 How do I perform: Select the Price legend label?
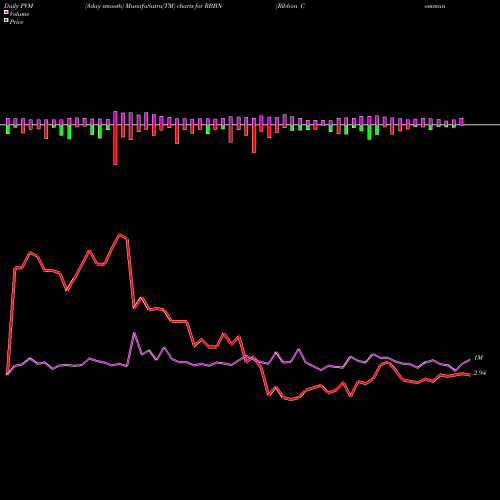point(16,22)
